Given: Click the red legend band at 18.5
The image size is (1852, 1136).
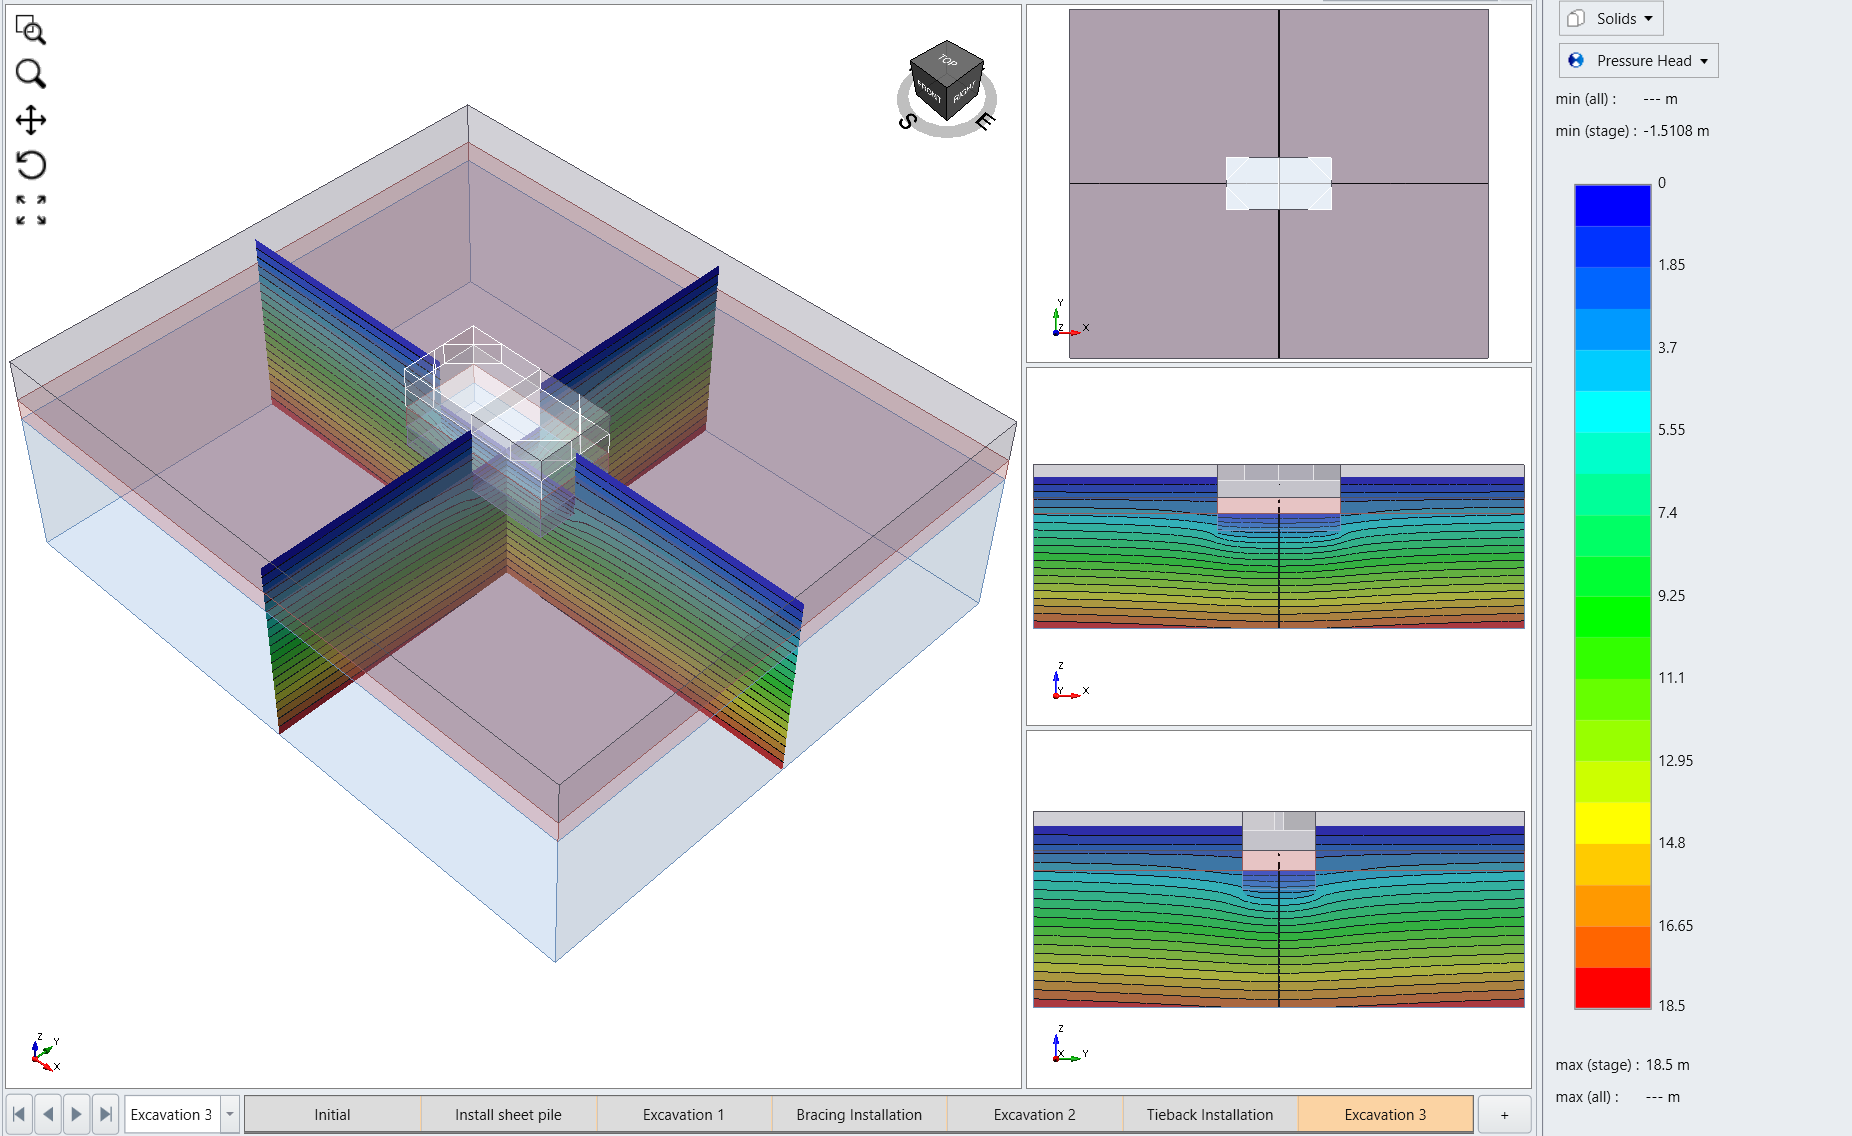Looking at the screenshot, I should coord(1612,987).
